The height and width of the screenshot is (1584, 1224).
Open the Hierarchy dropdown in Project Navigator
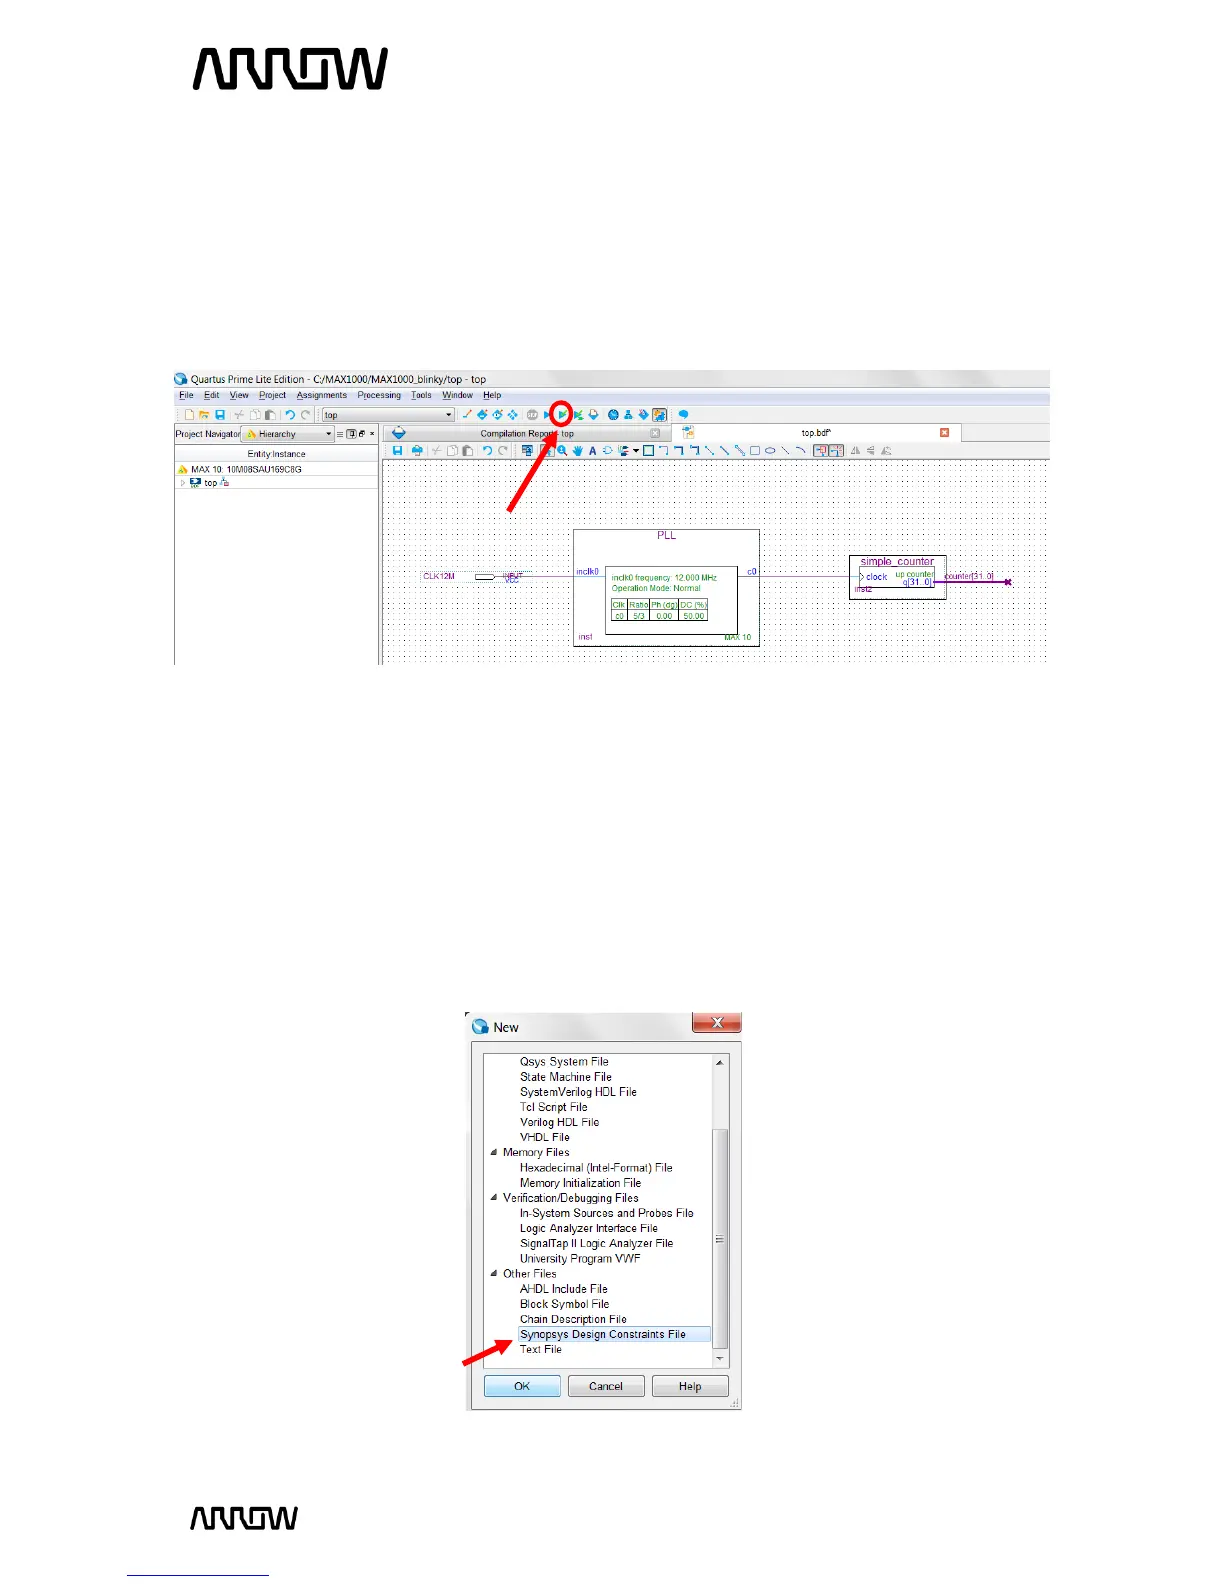point(288,434)
